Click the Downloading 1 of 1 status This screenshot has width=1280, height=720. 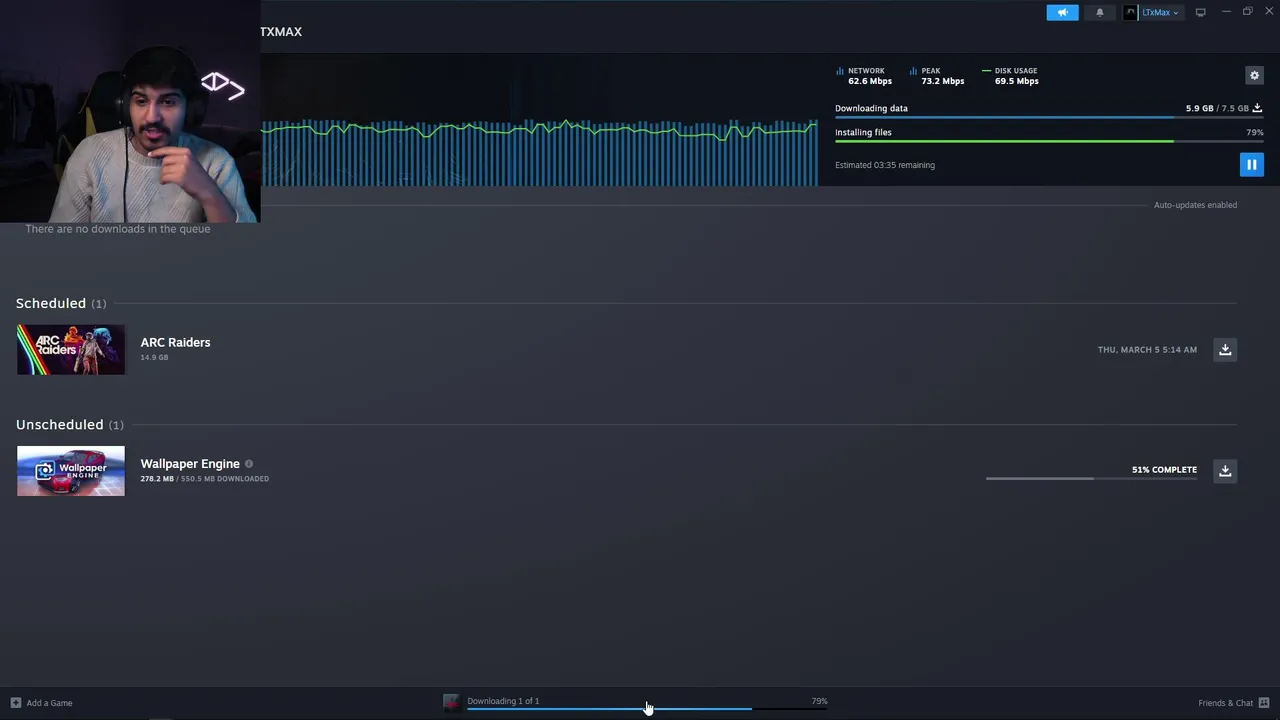(x=503, y=701)
